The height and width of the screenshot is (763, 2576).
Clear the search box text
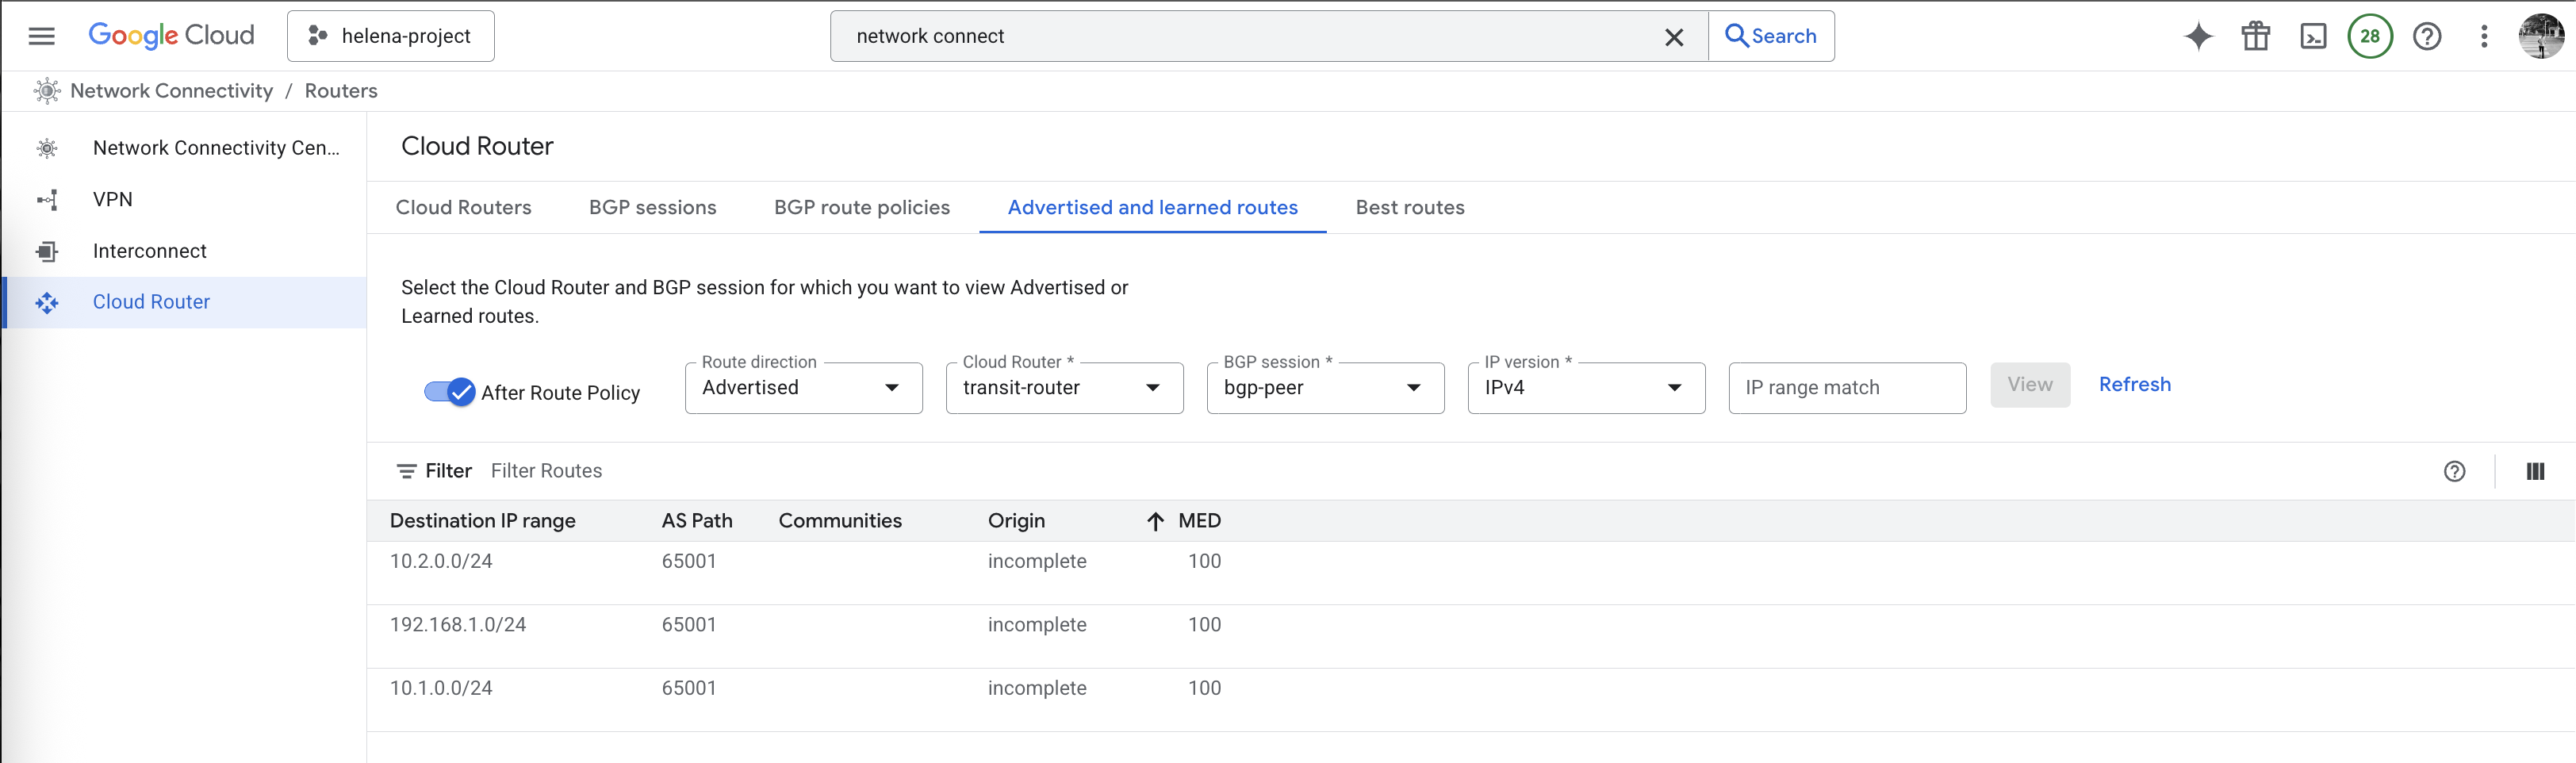tap(1673, 37)
